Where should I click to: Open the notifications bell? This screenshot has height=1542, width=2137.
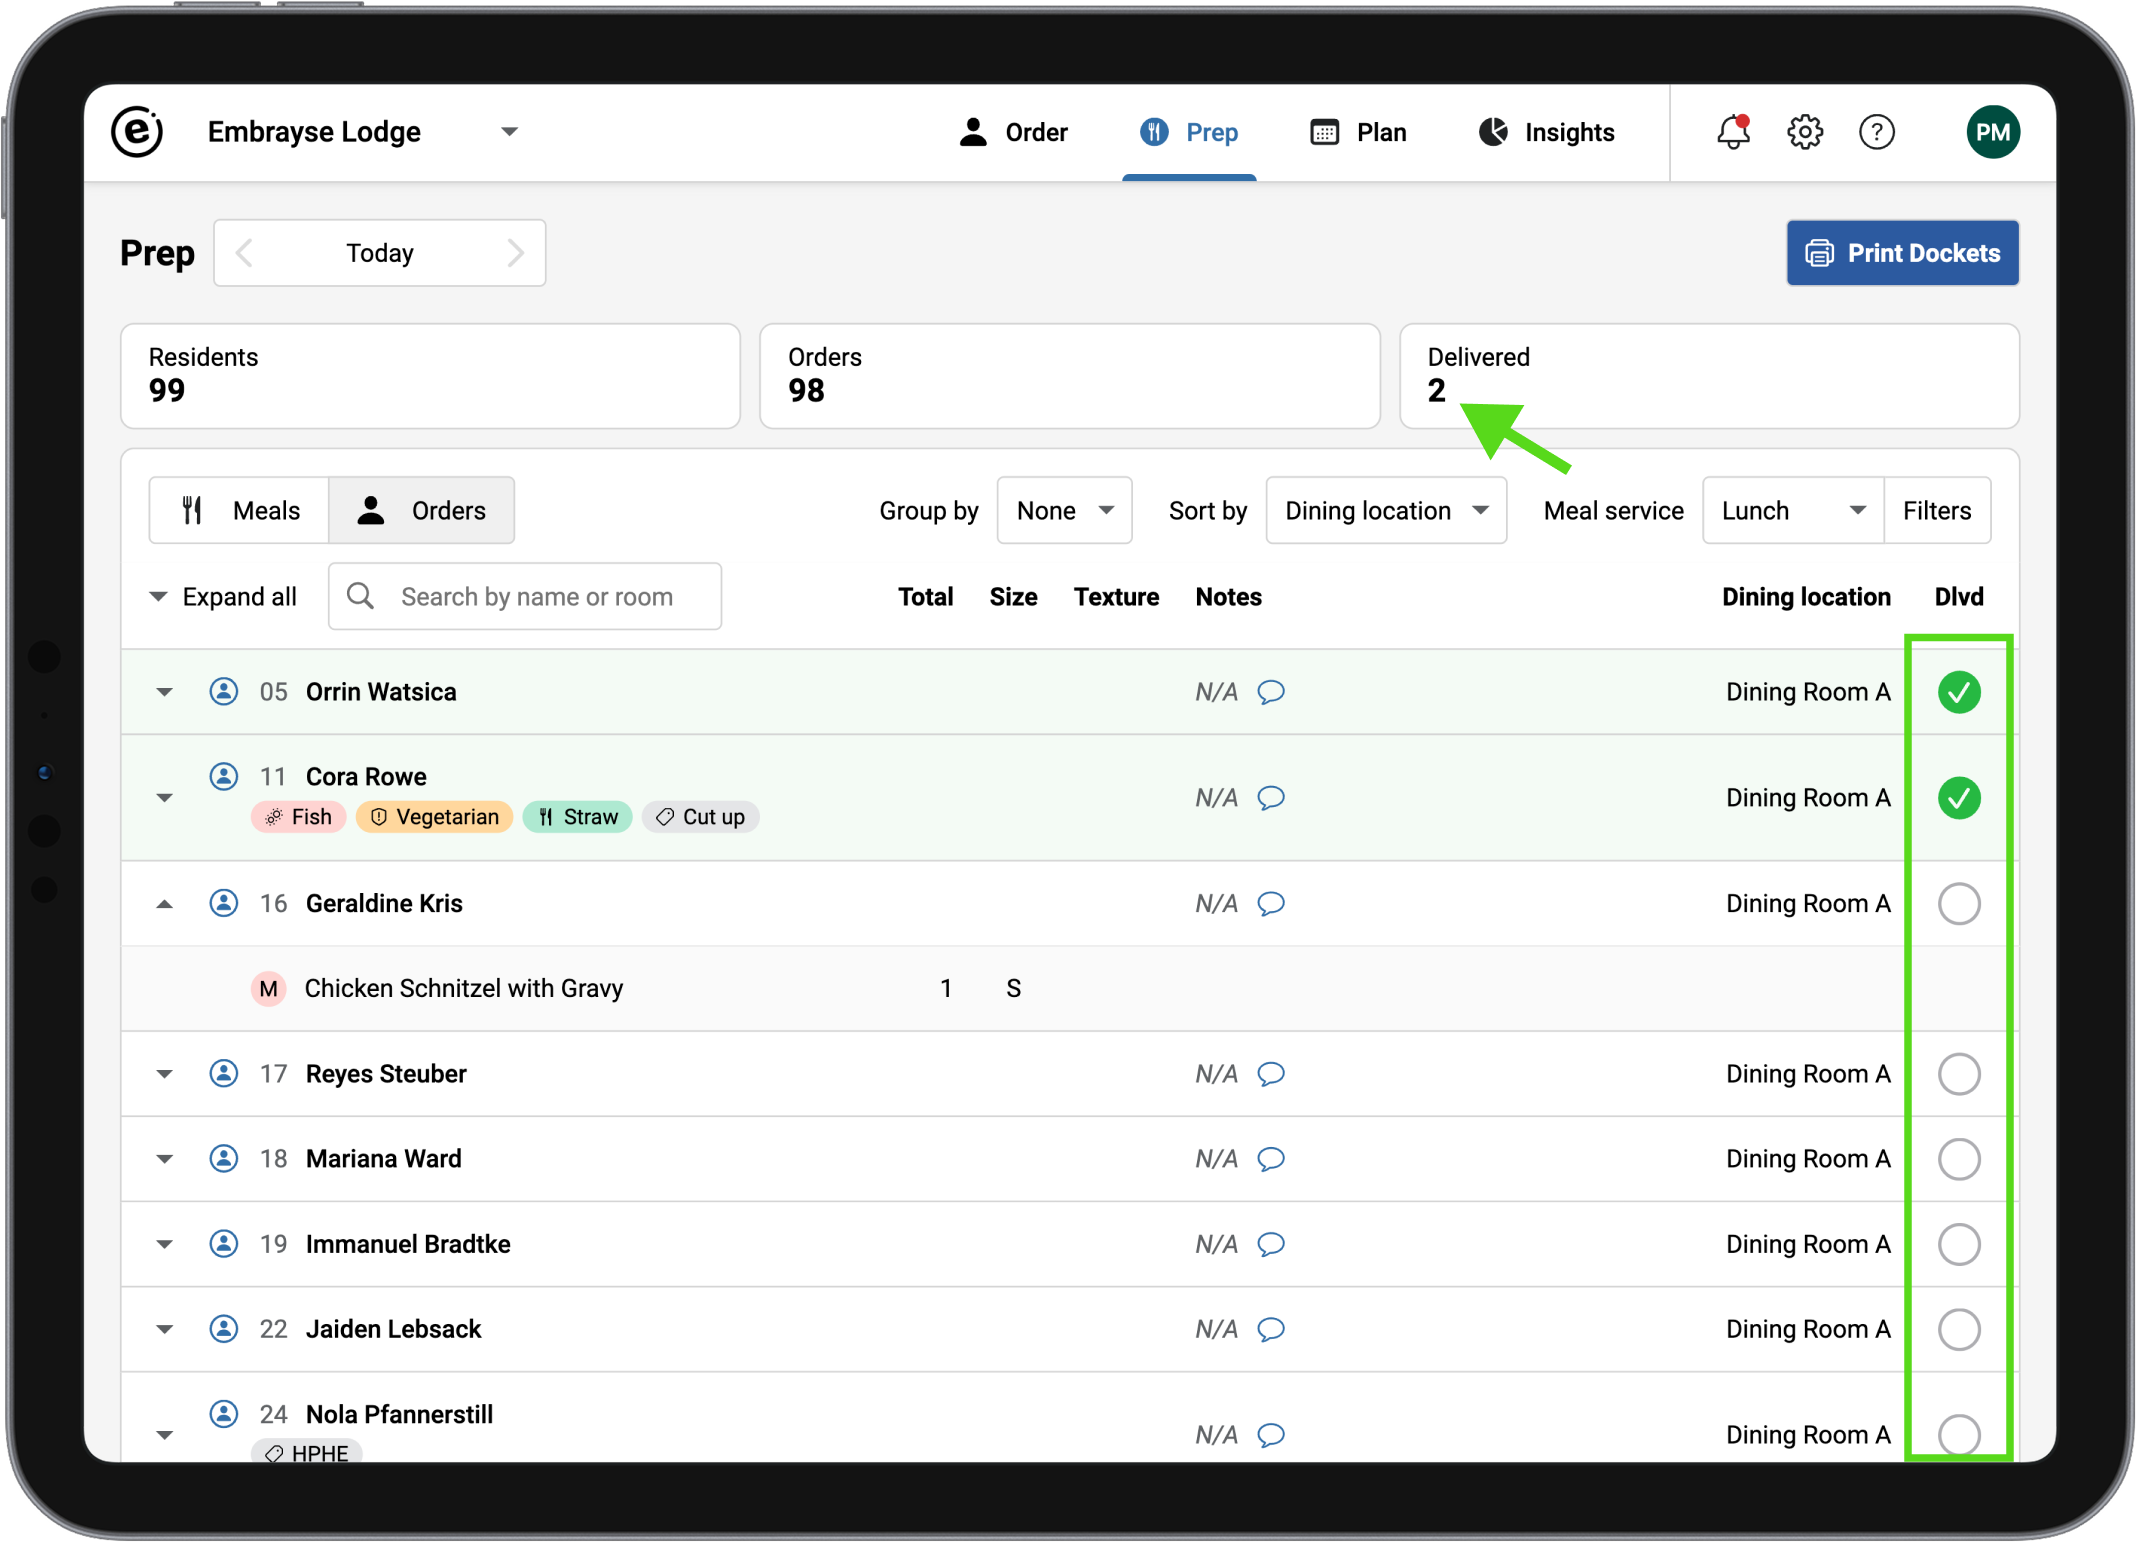coord(1733,132)
